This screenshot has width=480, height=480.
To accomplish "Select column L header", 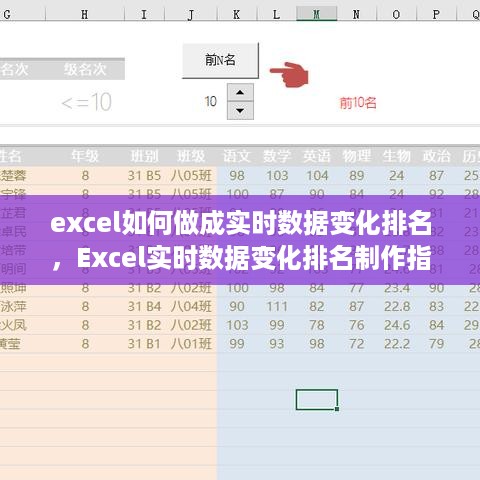I will click(276, 14).
